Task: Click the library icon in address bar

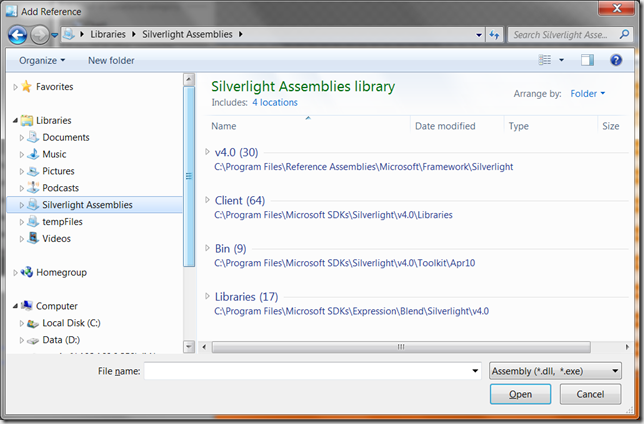Action: [x=69, y=35]
